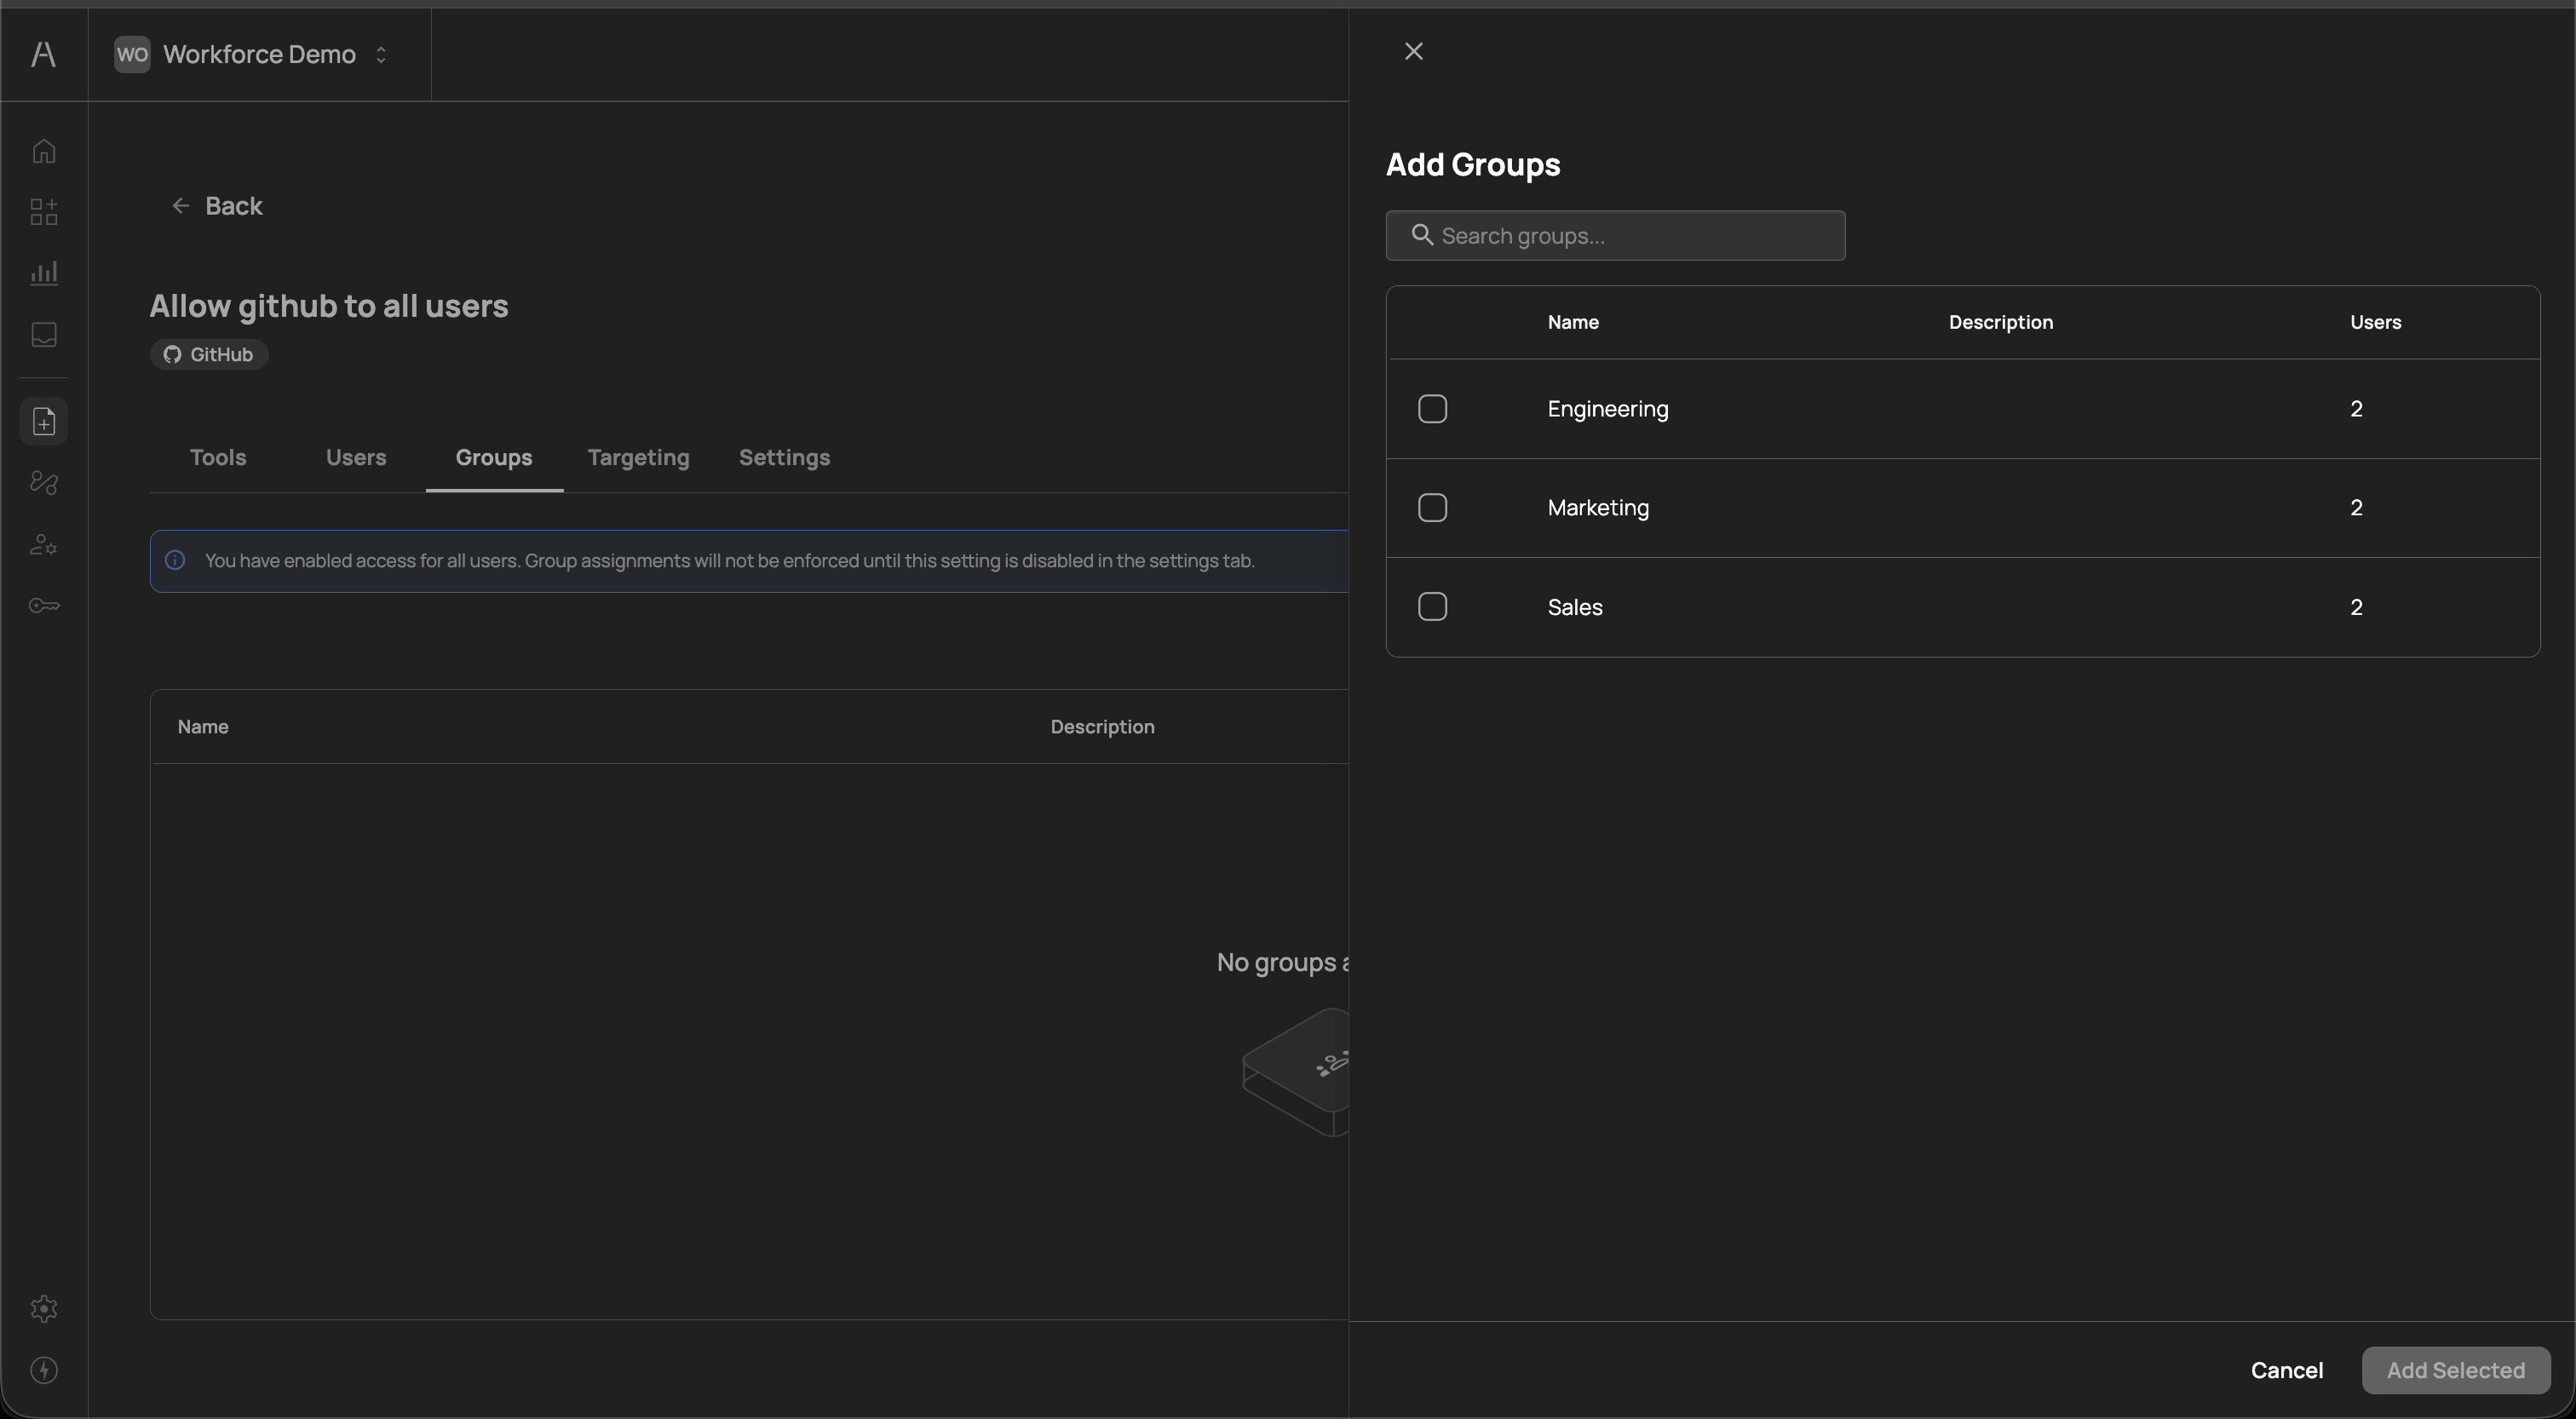Click the key icon in sidebar
This screenshot has width=2576, height=1419.
[44, 606]
